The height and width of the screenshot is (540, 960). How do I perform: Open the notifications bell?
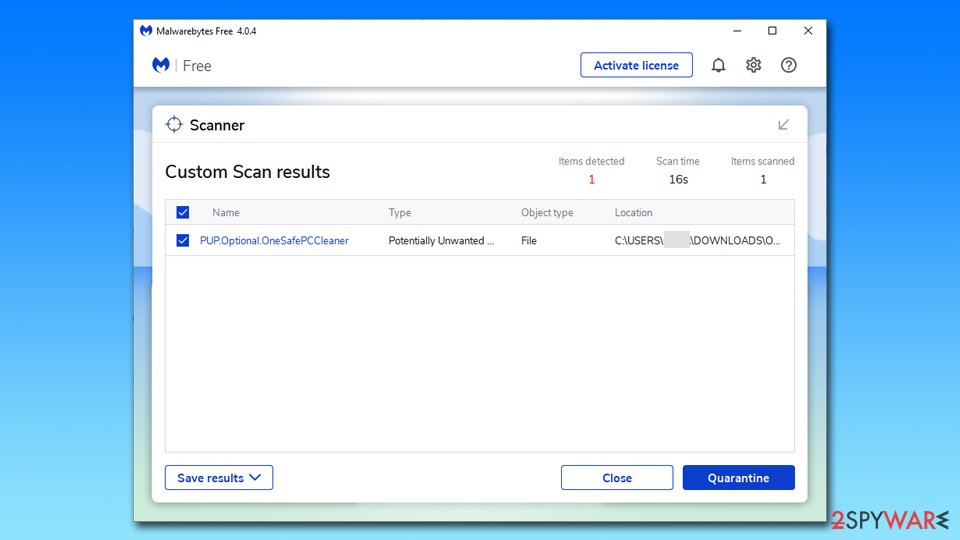click(x=718, y=65)
